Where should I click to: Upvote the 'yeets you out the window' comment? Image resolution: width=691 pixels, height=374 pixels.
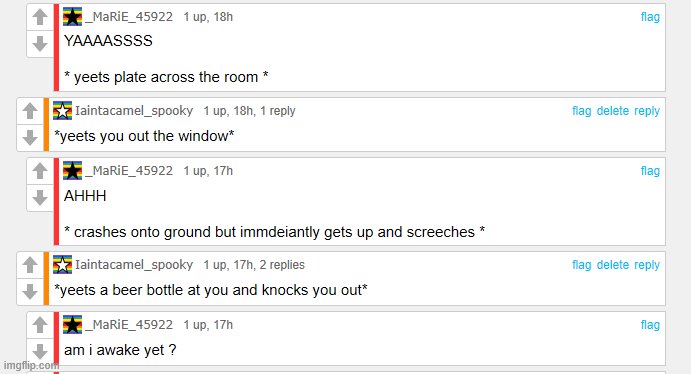point(30,111)
